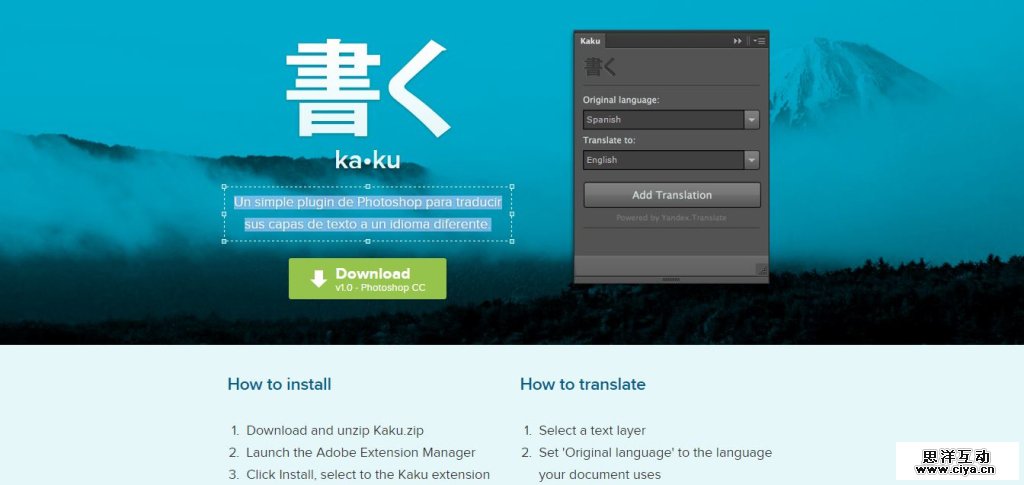Open the Kaku panel flyout menu icon
Image resolution: width=1024 pixels, height=485 pixels.
pyautogui.click(x=759, y=41)
